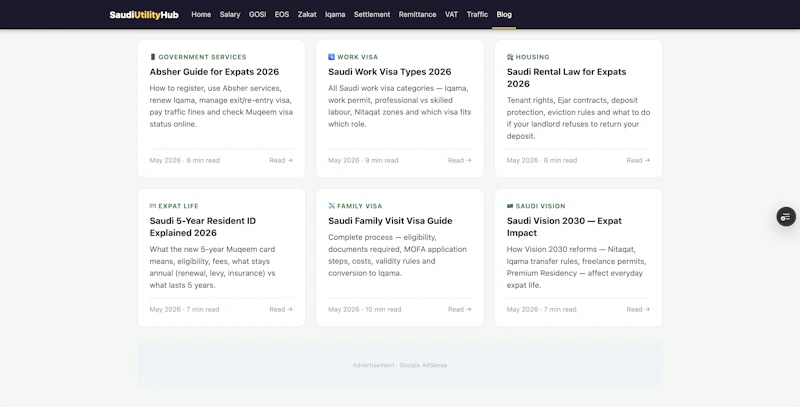The height and width of the screenshot is (407, 800).
Task: Open Absher Guide for Expats 2026 article
Action: tap(214, 72)
